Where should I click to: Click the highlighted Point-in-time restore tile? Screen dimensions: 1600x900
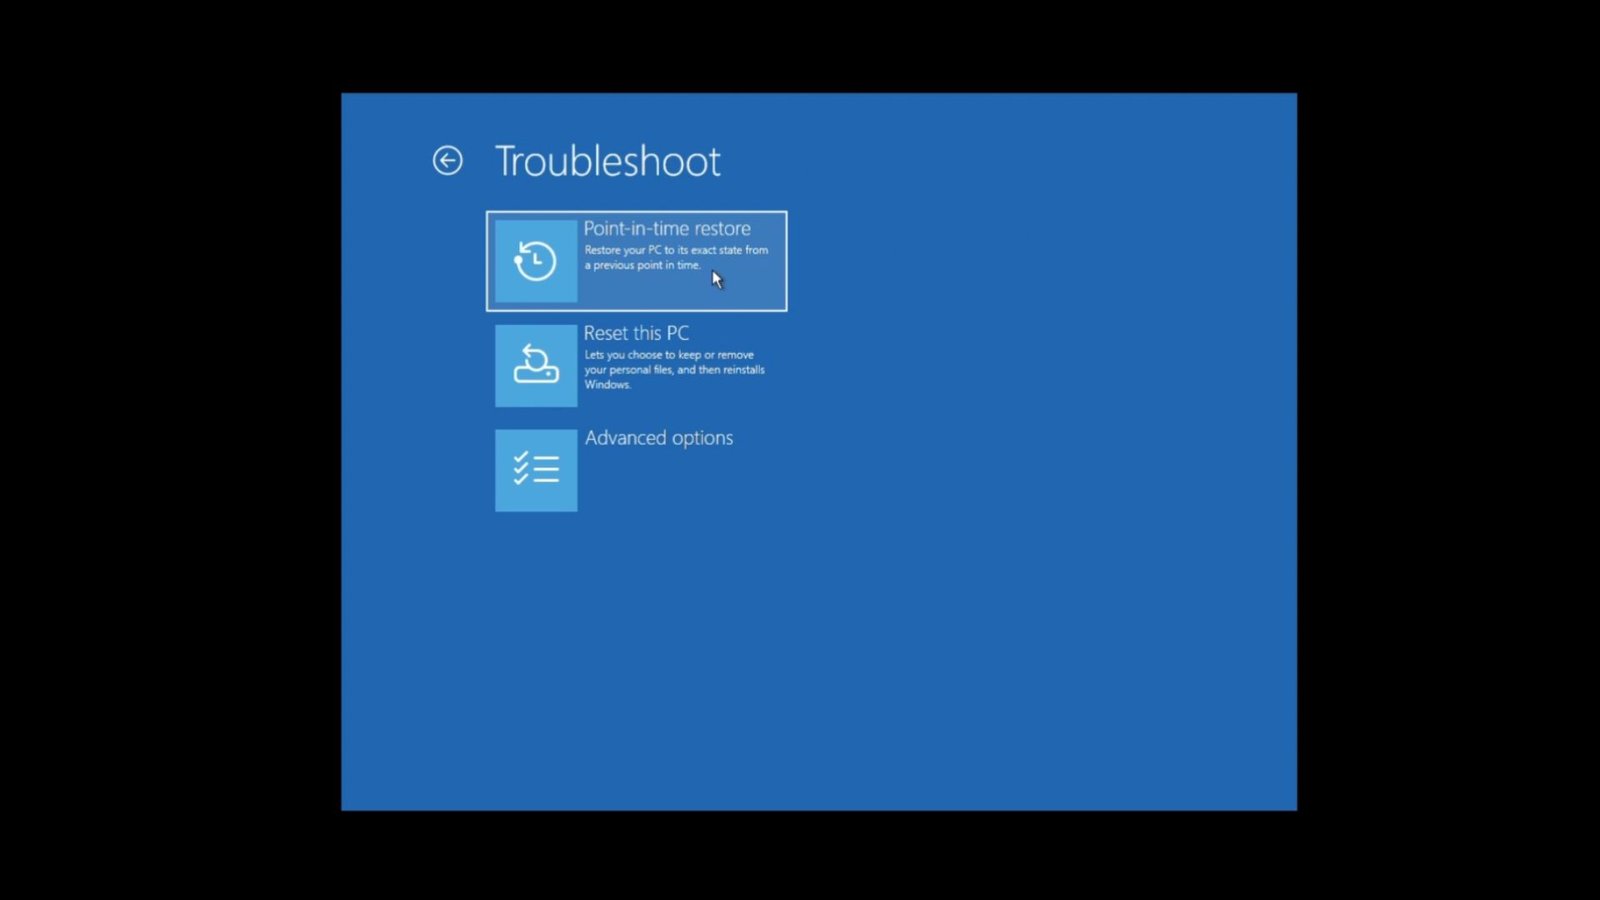click(636, 261)
